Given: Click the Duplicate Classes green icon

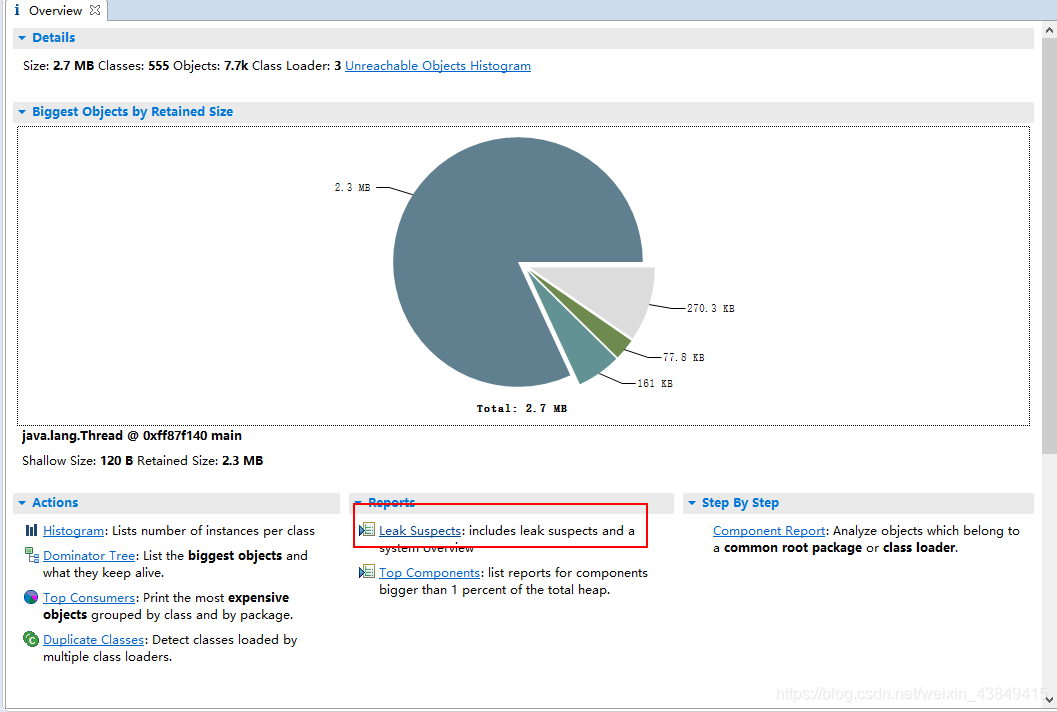Looking at the screenshot, I should 31,639.
